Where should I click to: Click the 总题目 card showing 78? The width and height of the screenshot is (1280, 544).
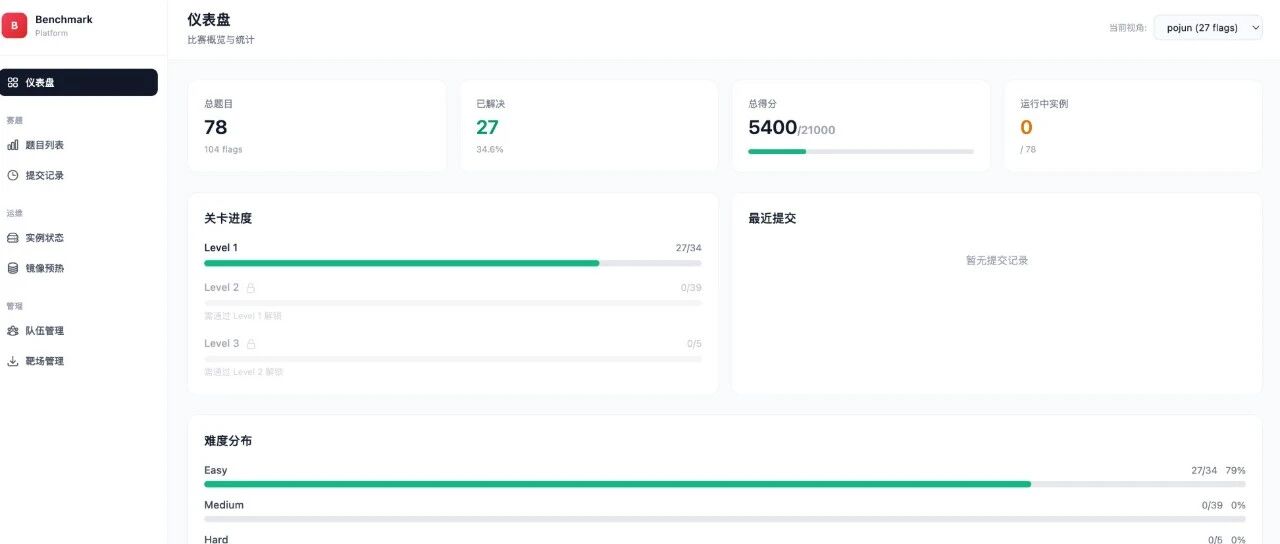317,126
